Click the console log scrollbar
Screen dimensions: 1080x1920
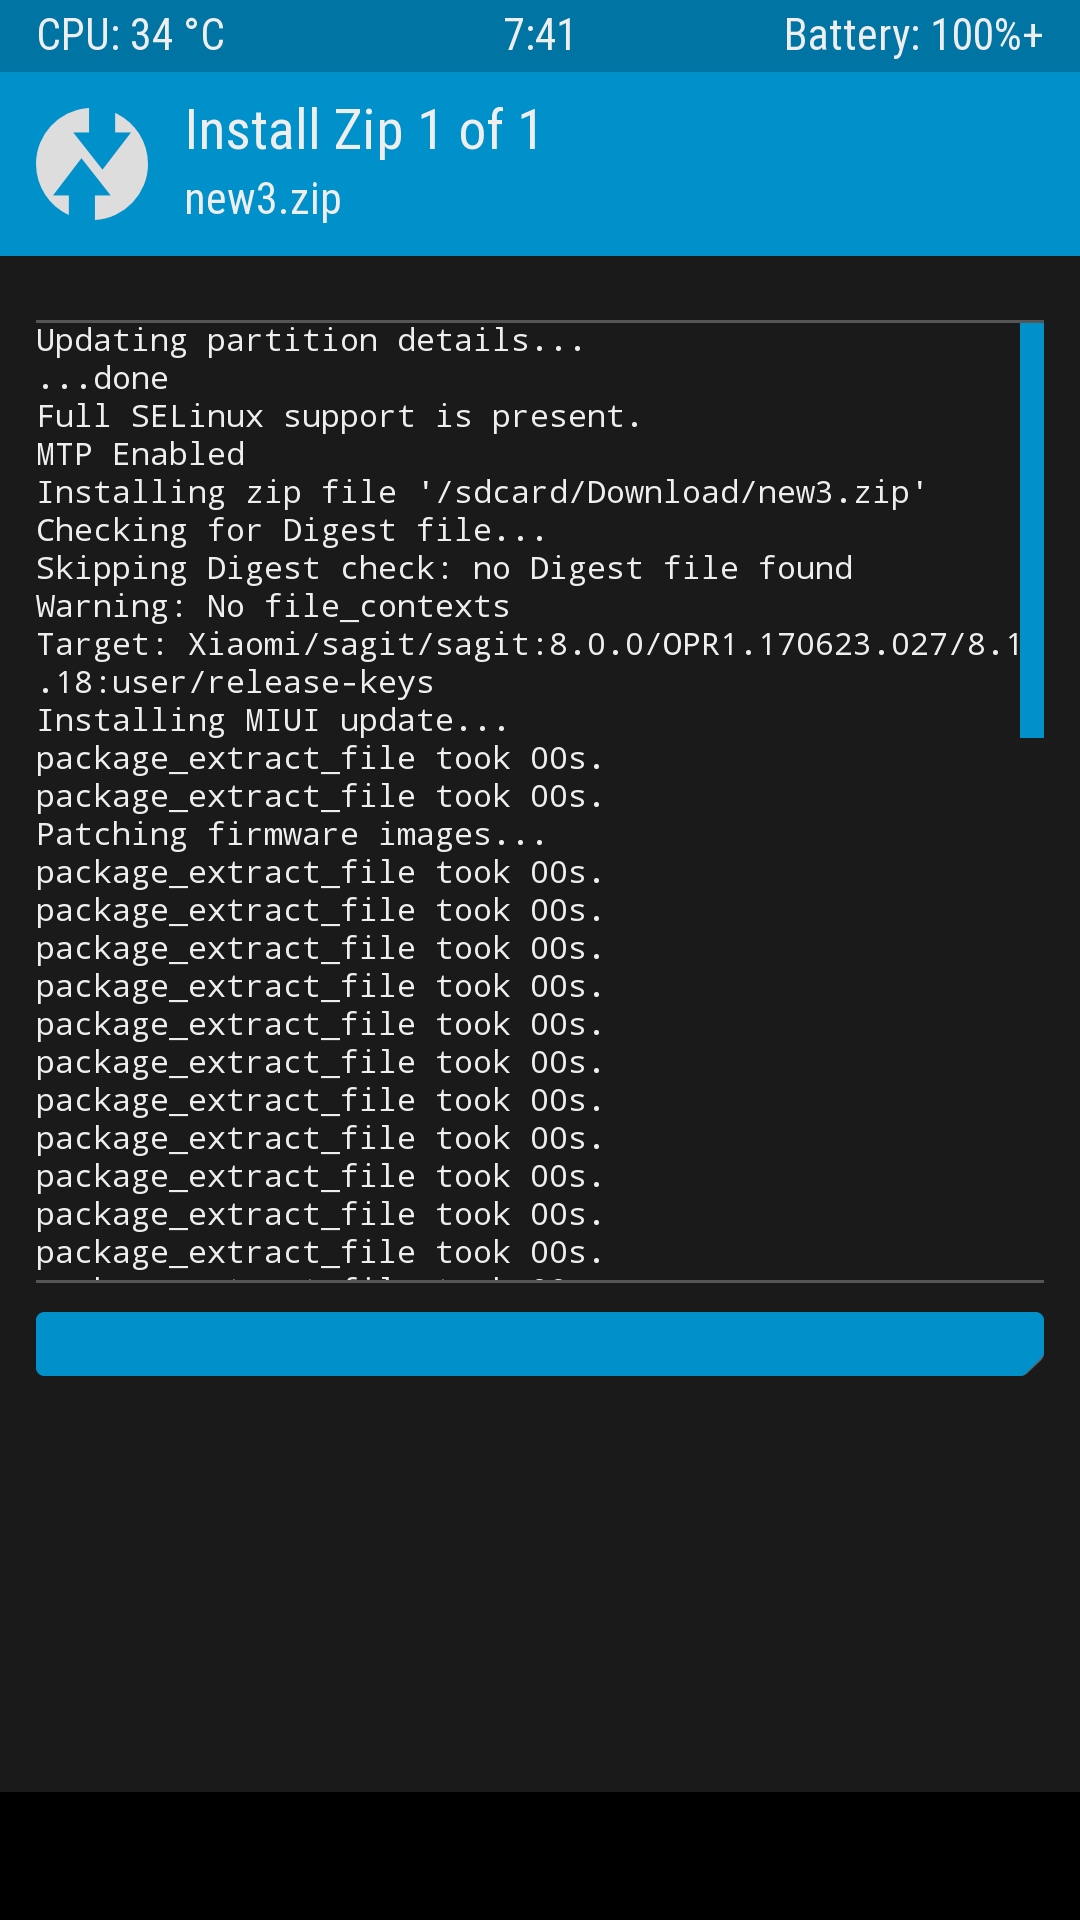pos(1031,530)
